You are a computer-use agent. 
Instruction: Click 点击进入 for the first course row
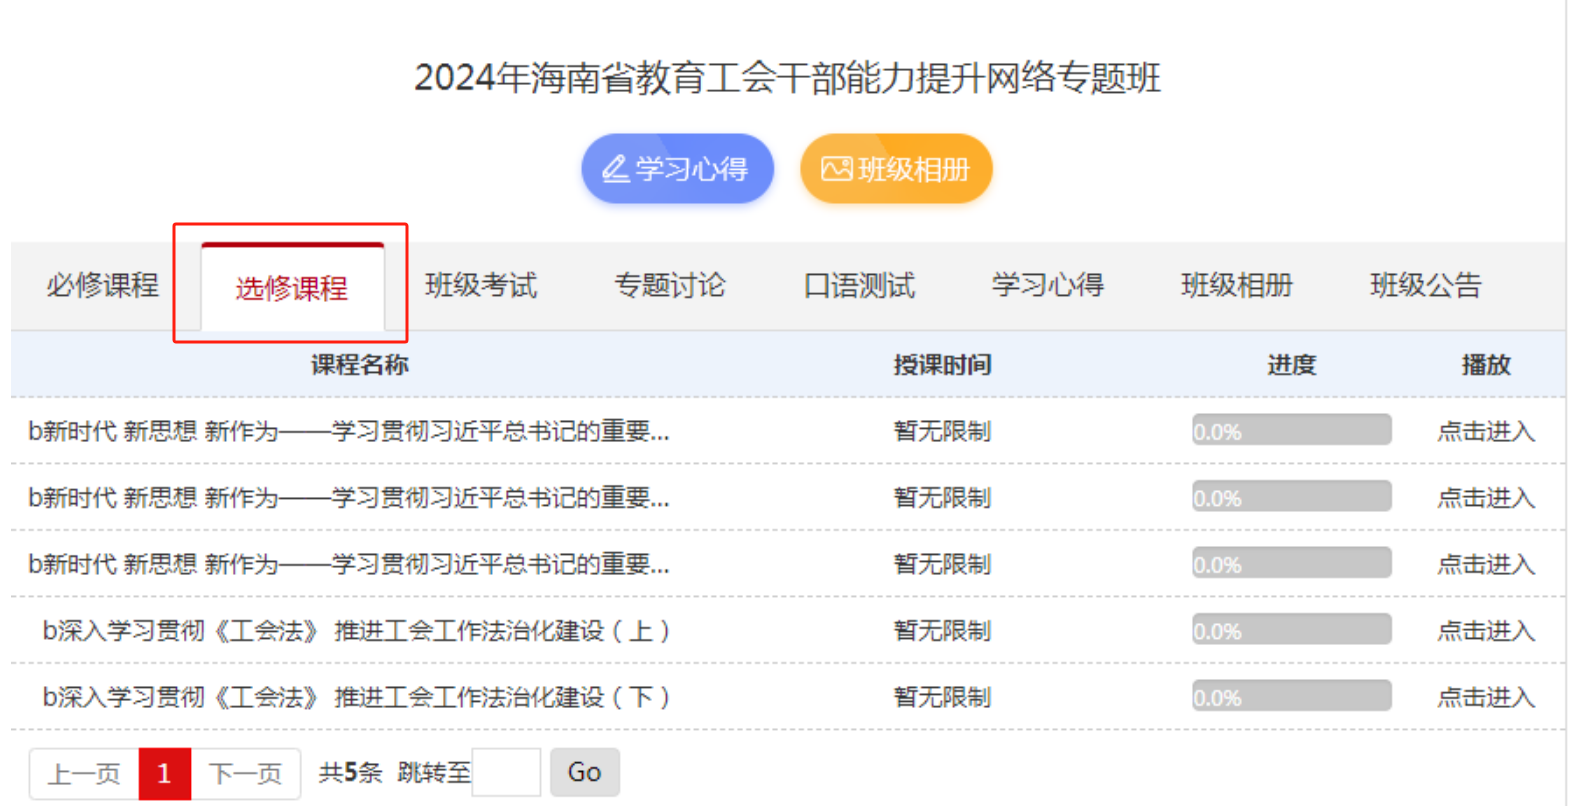click(x=1485, y=431)
